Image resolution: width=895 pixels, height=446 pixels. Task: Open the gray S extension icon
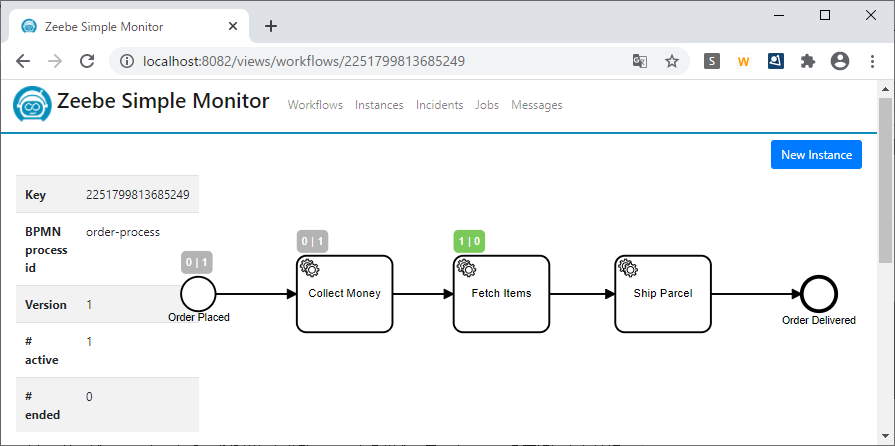[x=712, y=61]
